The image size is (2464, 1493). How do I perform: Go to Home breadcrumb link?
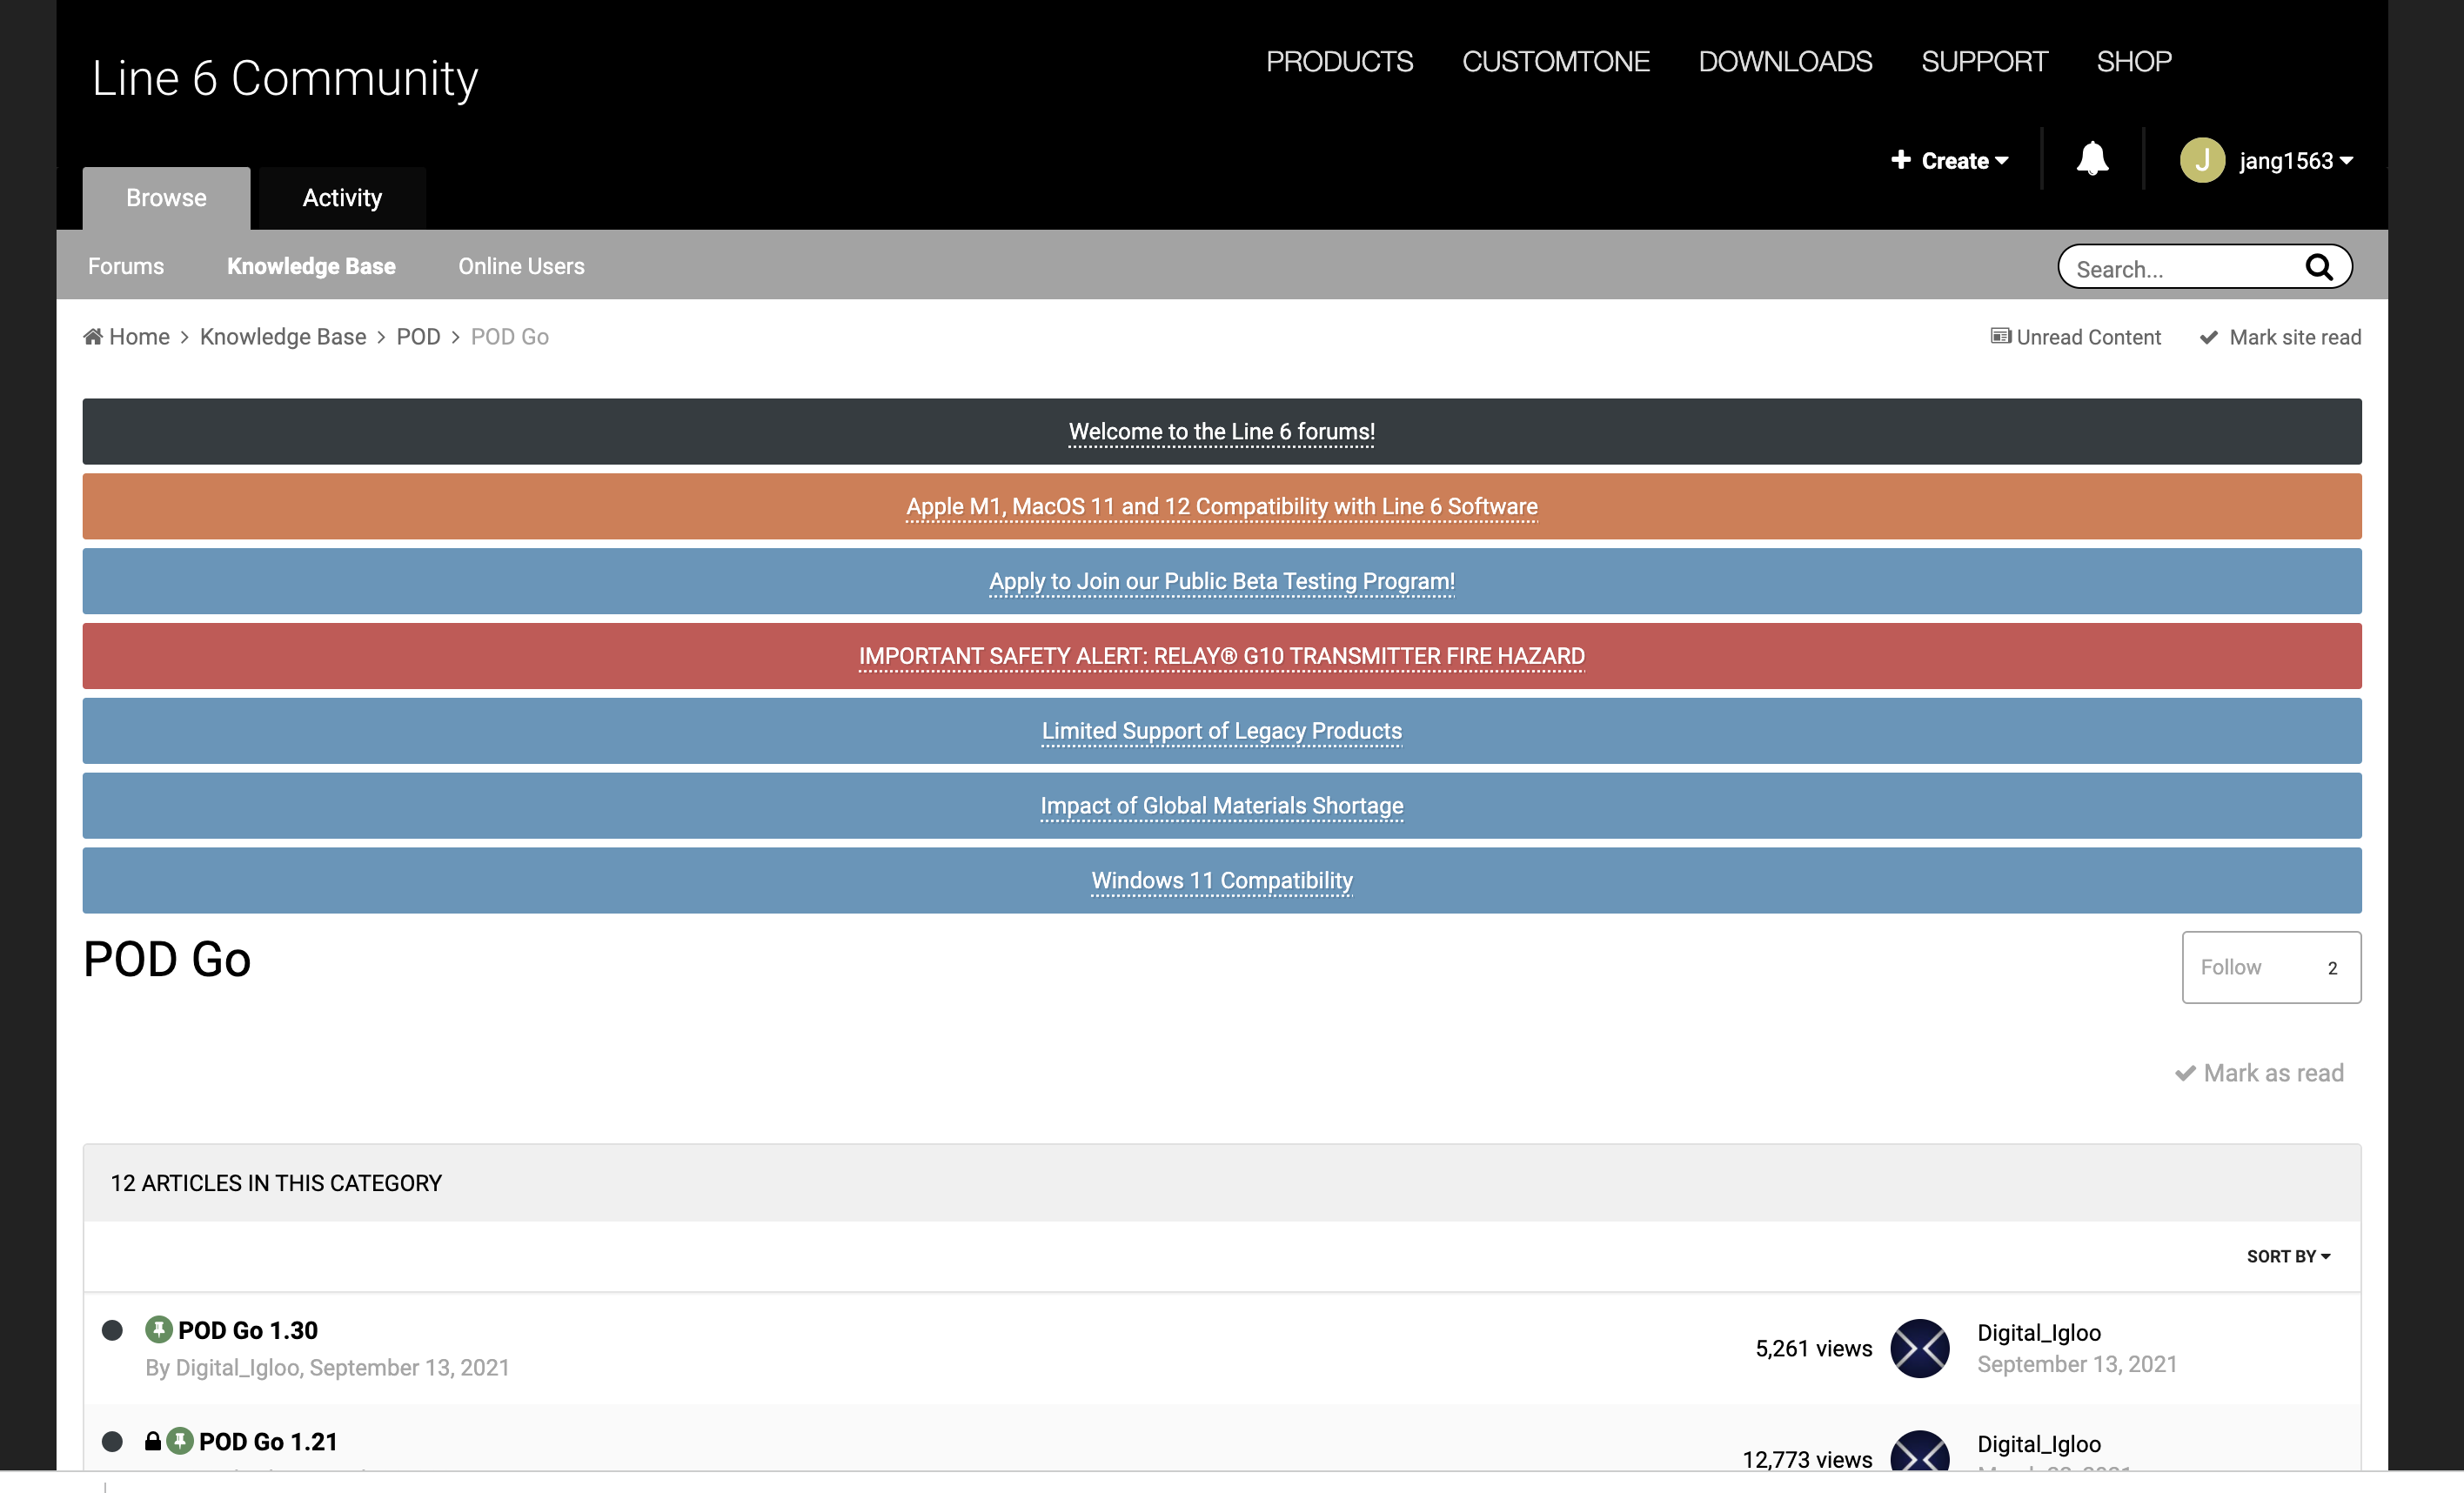(139, 336)
